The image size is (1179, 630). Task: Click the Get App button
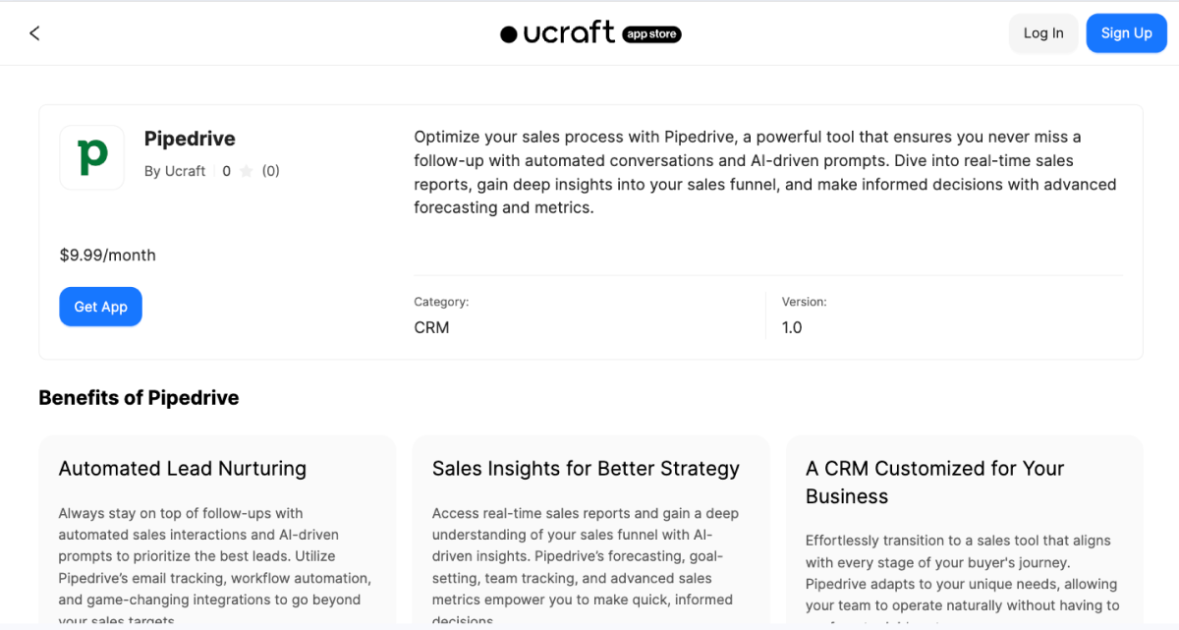coord(100,306)
